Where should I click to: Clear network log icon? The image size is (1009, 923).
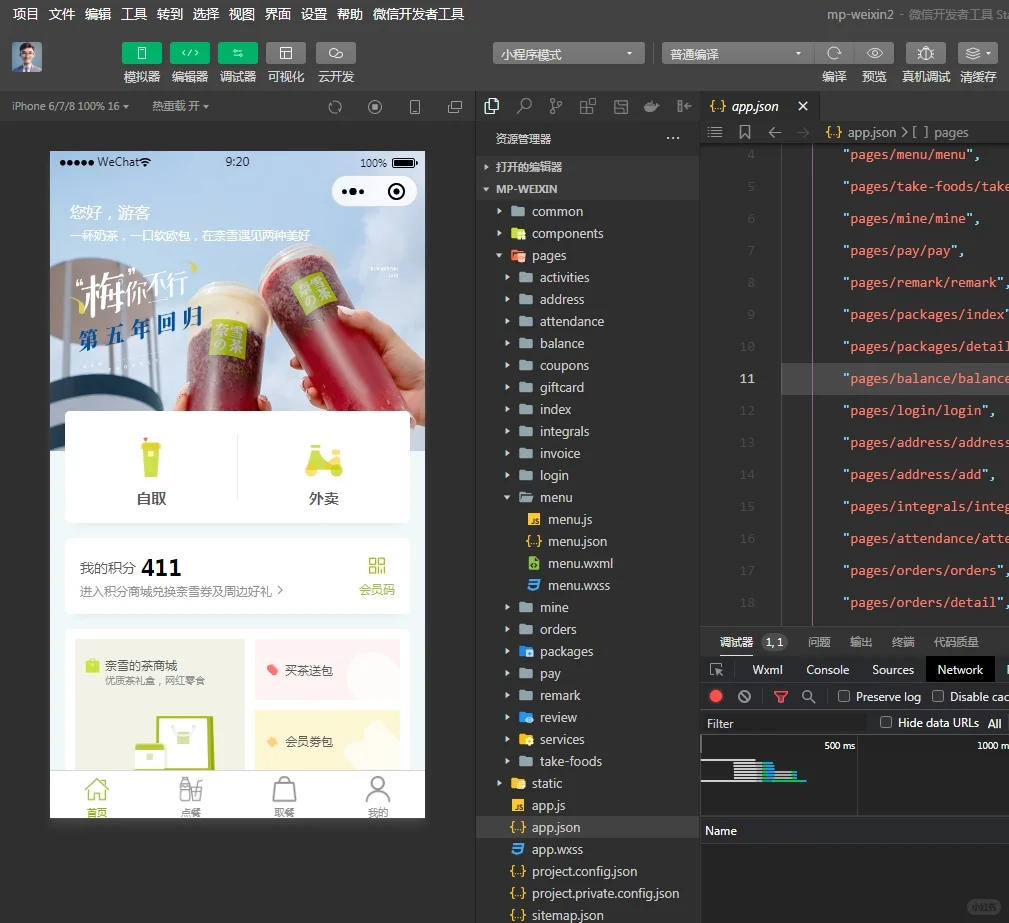coord(745,696)
